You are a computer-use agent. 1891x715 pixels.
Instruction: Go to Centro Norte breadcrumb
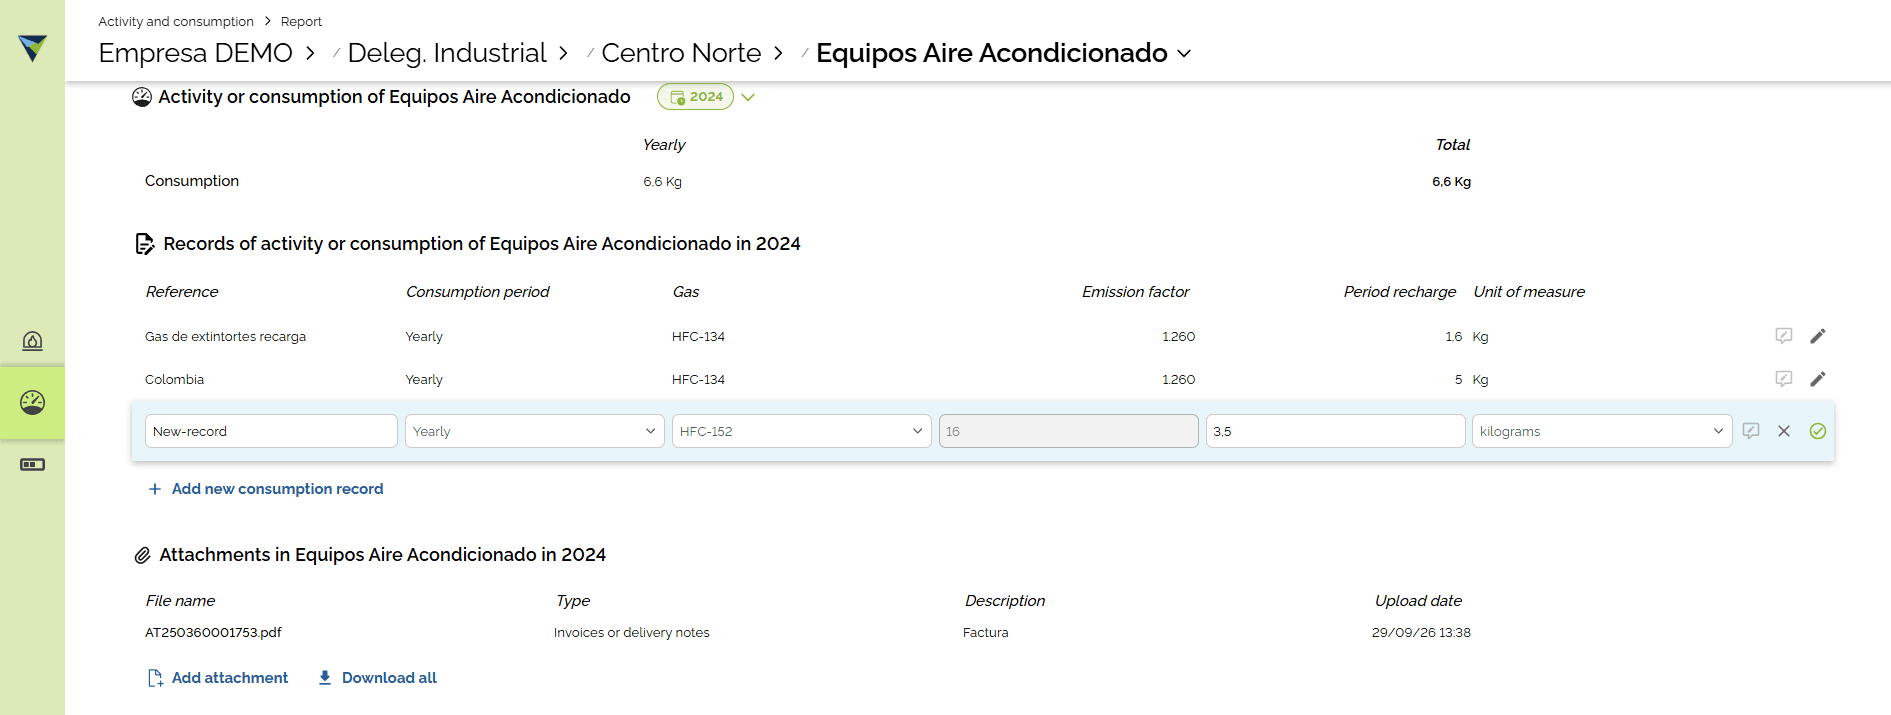[x=681, y=53]
